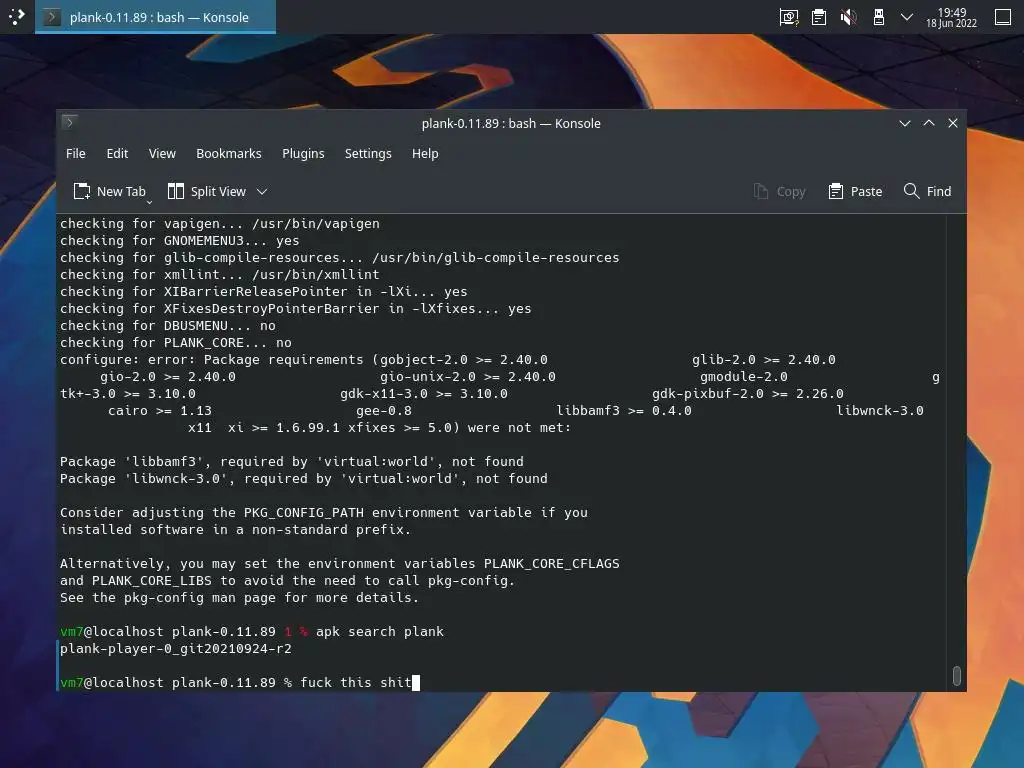
Task: Click 'installed software in a non-standard prefix.' line
Action: point(236,530)
